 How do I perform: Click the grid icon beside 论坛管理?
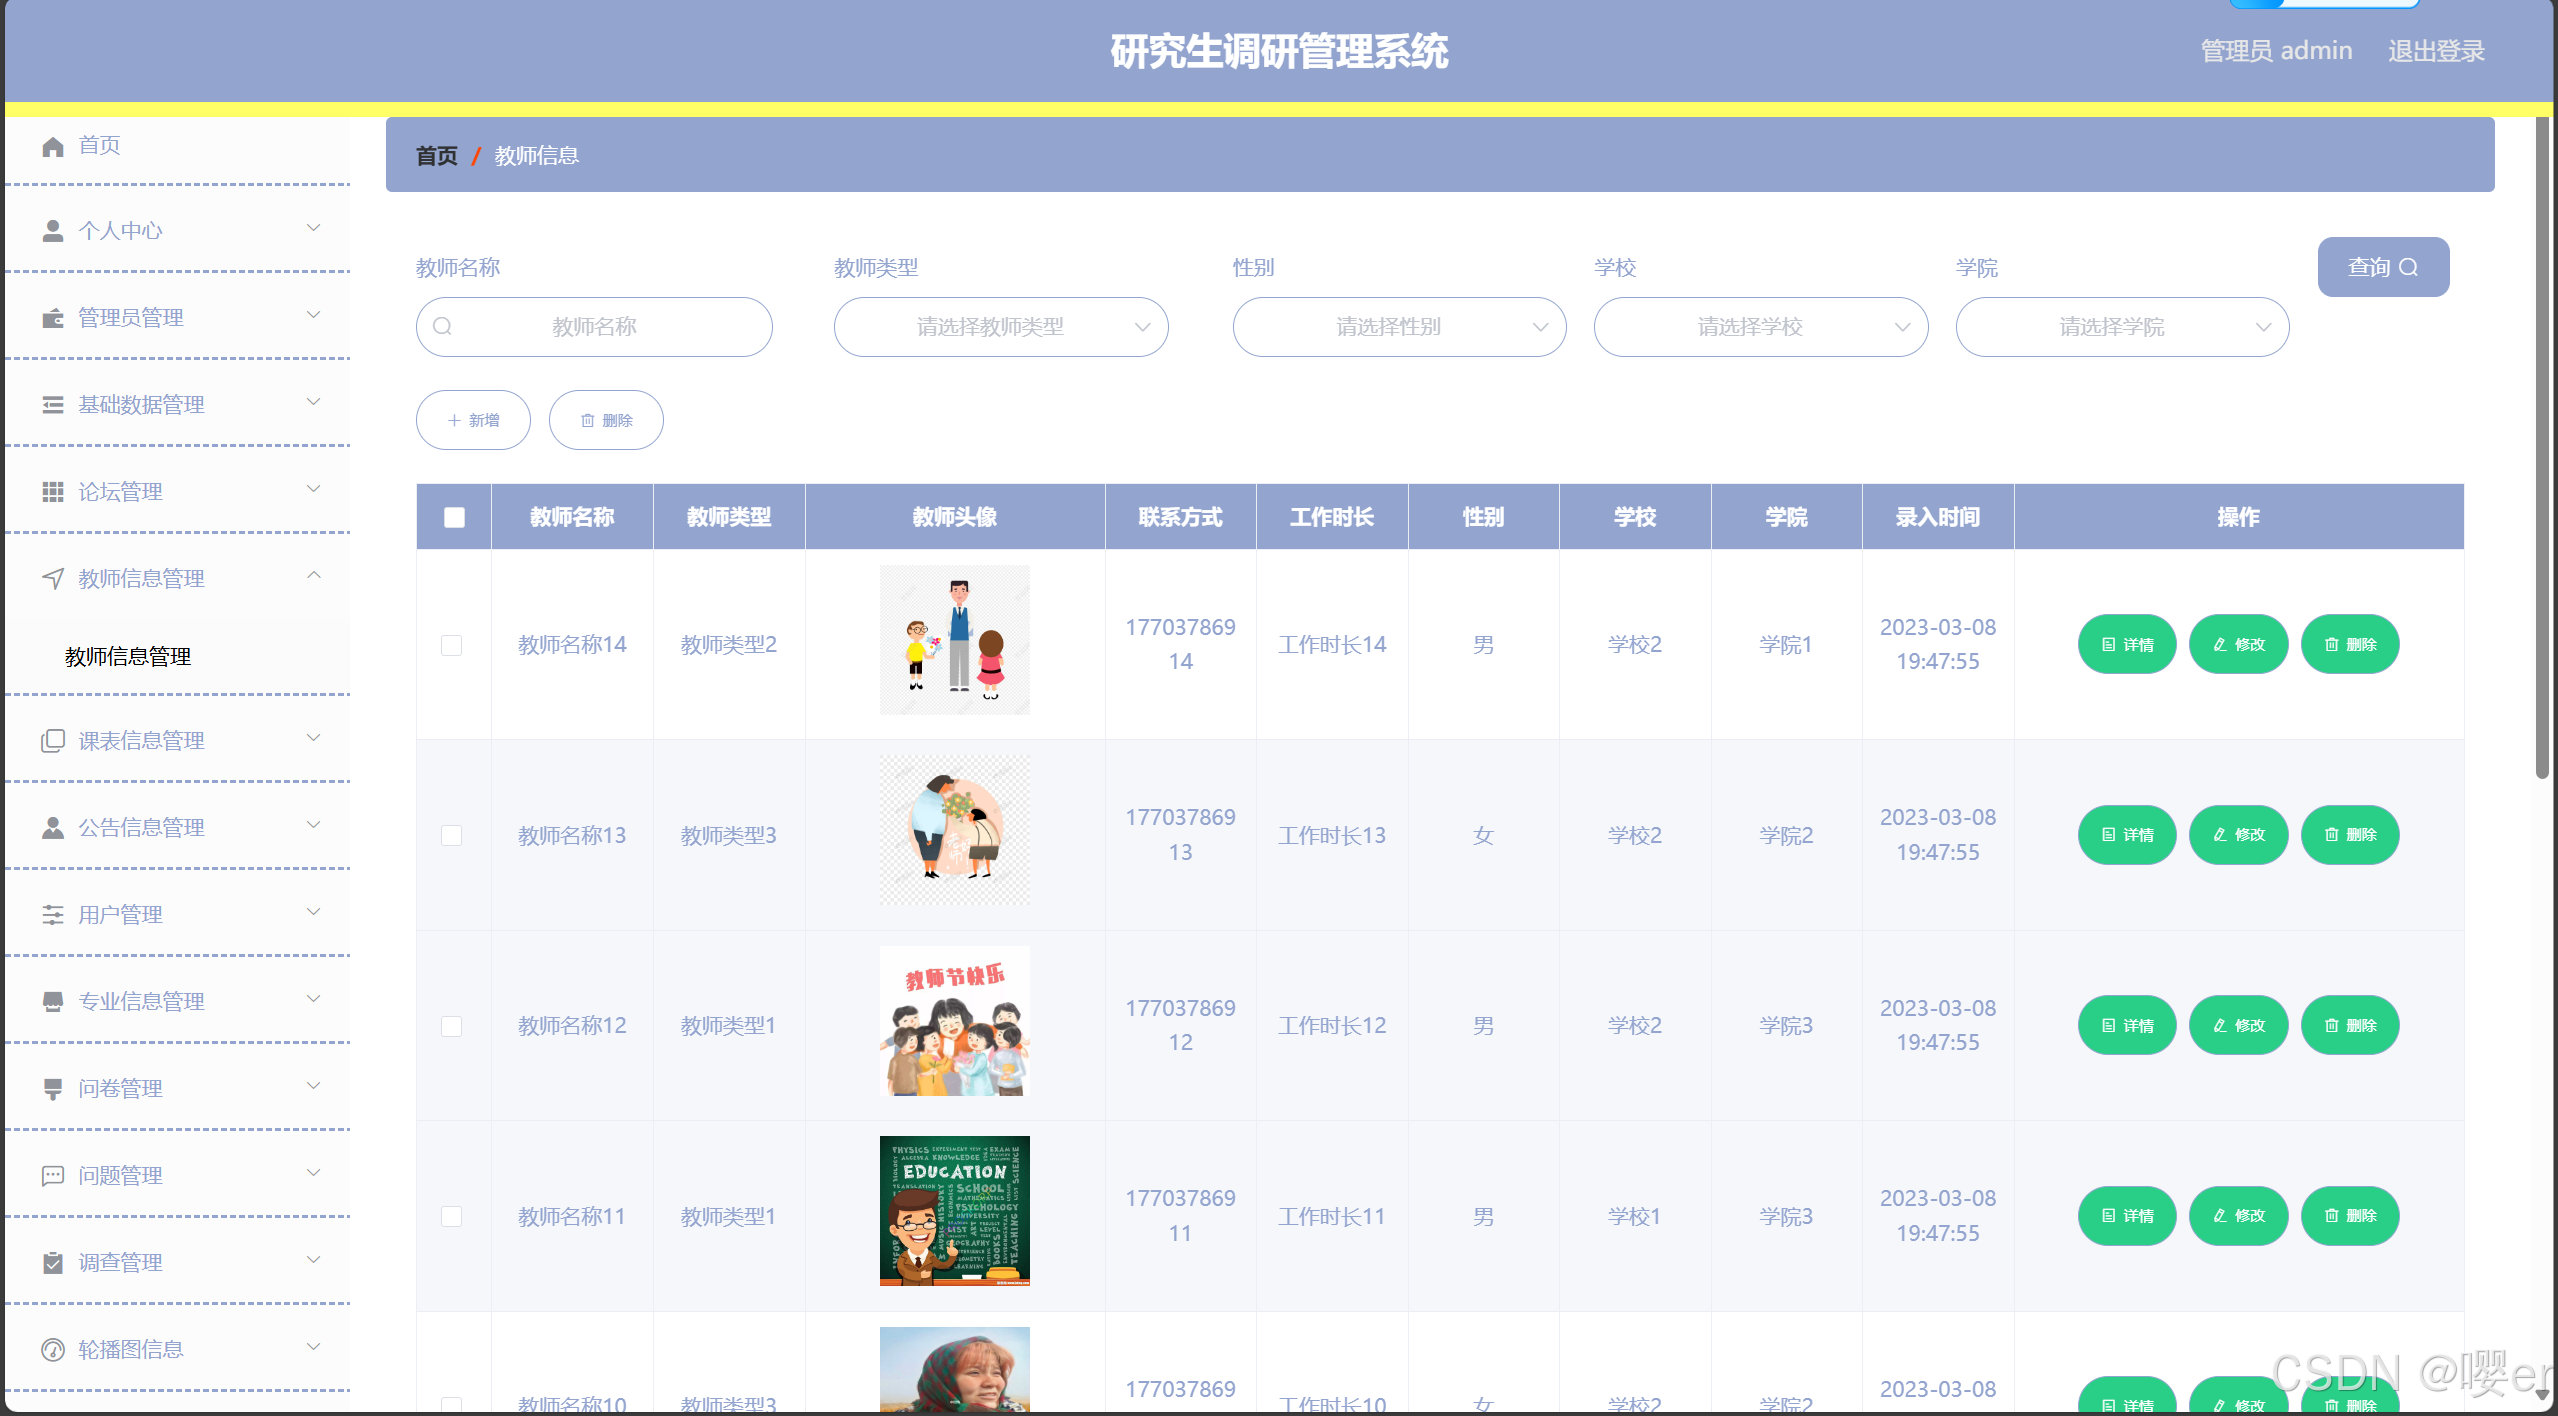click(x=53, y=491)
